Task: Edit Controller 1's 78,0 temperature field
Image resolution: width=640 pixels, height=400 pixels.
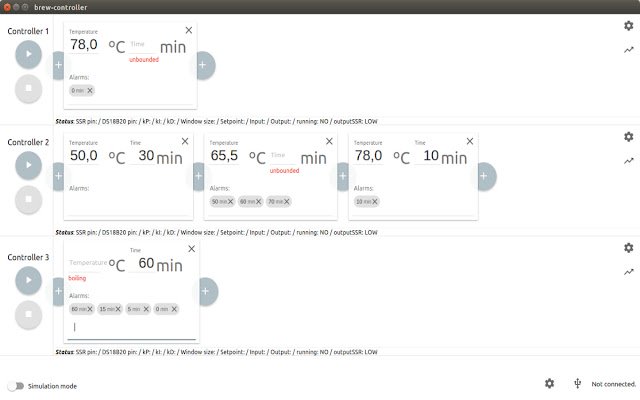Action: point(84,44)
